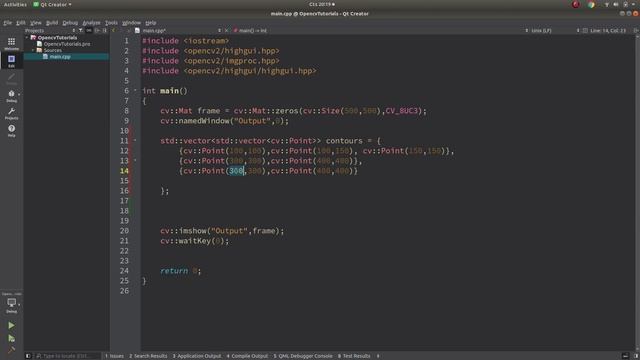The image size is (640, 360).
Task: Open the Application Output pane
Action: (x=197, y=356)
